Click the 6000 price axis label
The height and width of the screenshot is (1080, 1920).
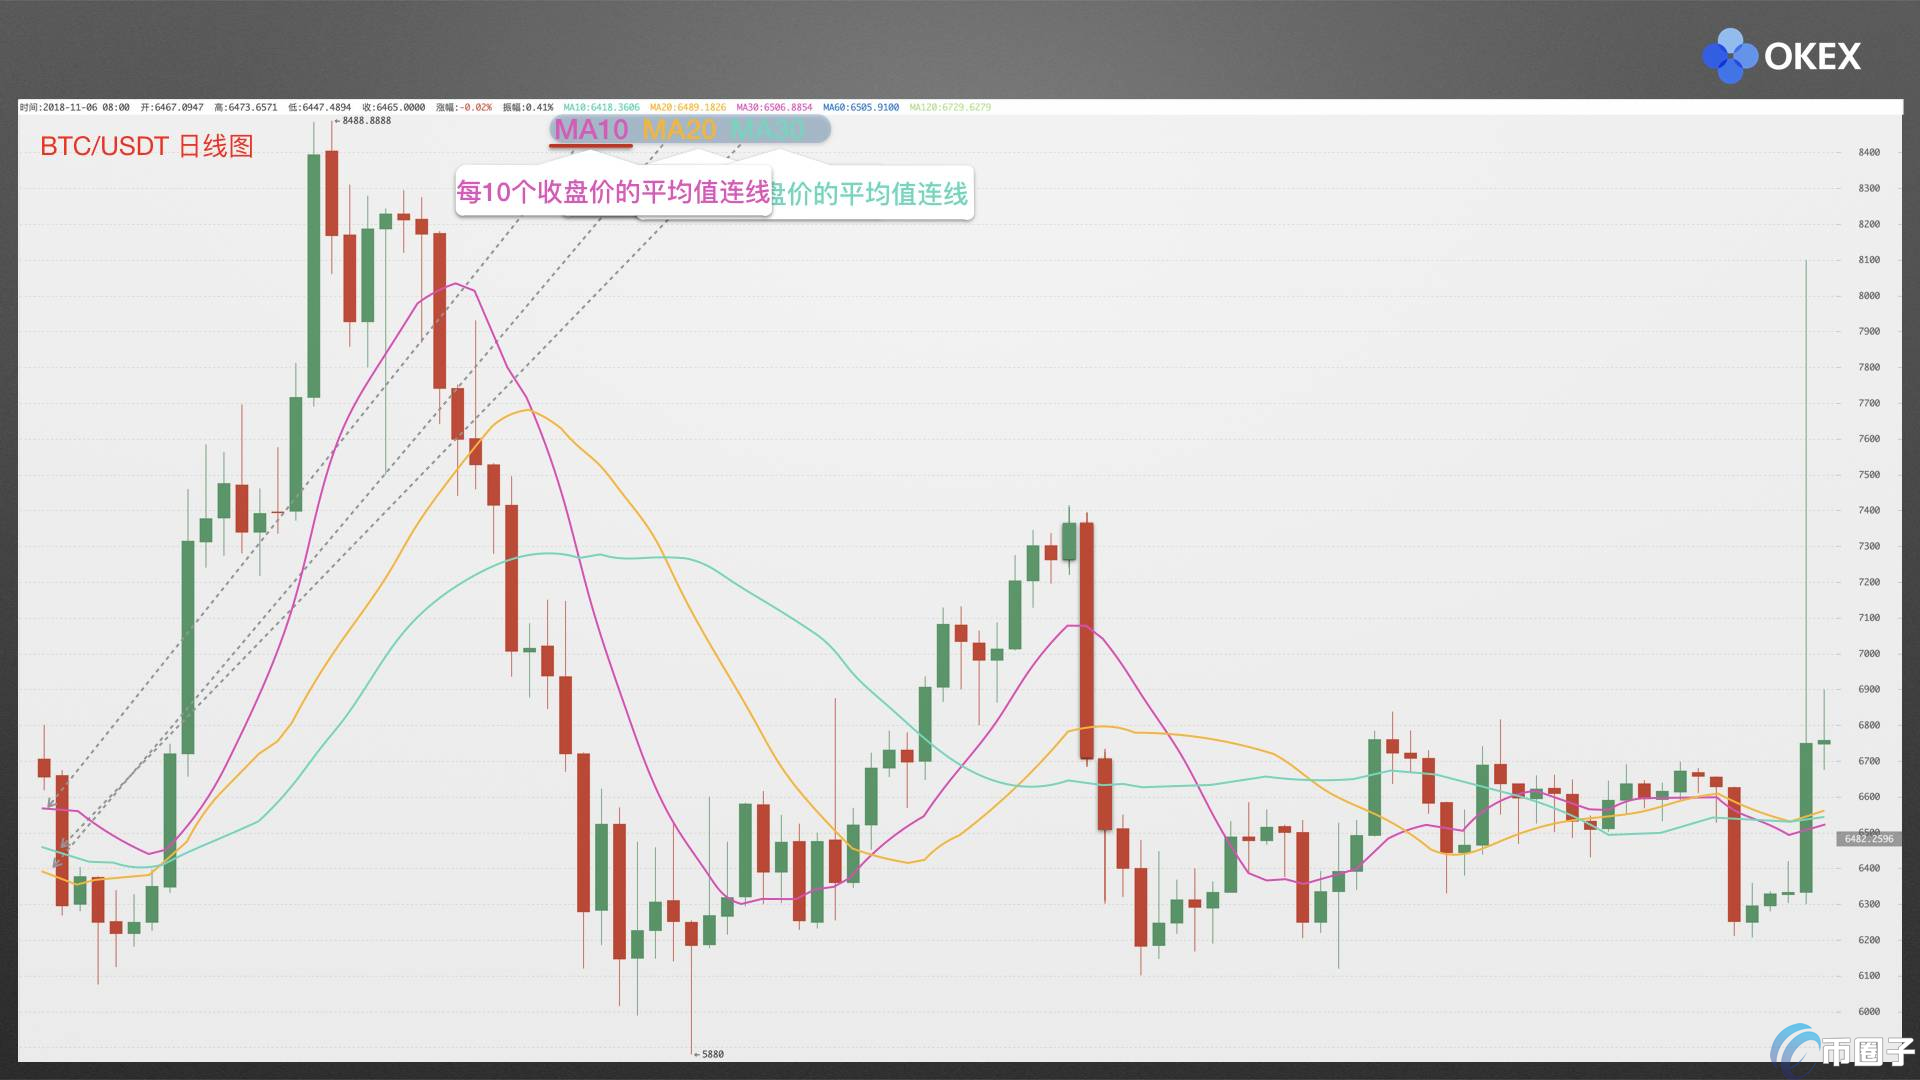click(1869, 1012)
